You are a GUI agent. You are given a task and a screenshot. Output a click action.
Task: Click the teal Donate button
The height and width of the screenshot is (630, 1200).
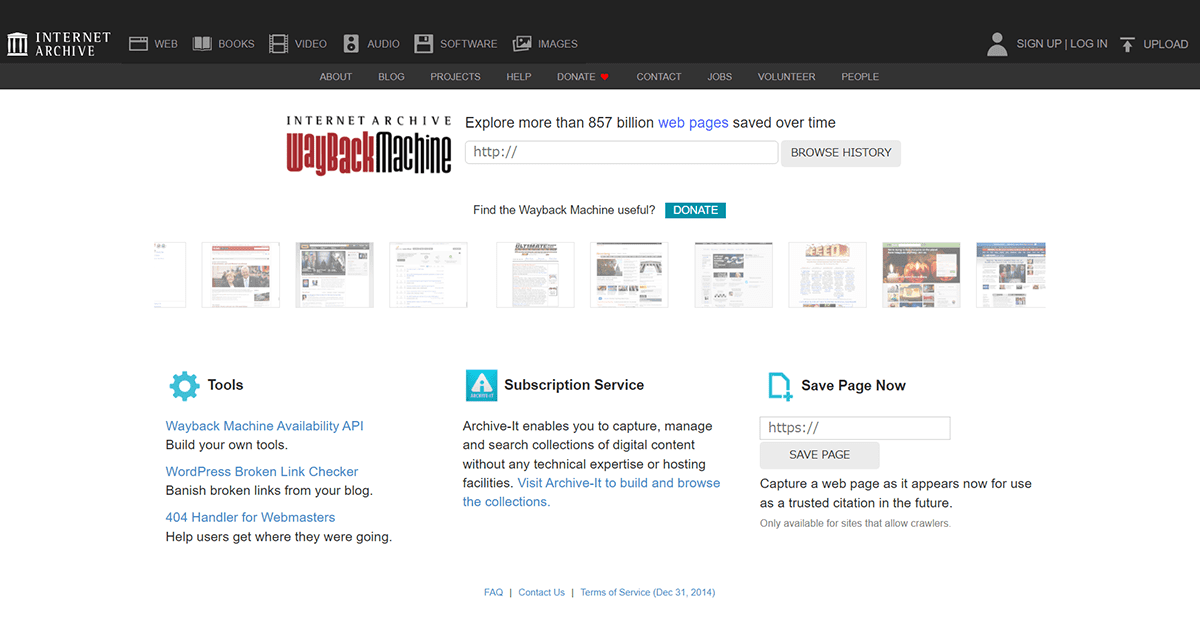695,210
